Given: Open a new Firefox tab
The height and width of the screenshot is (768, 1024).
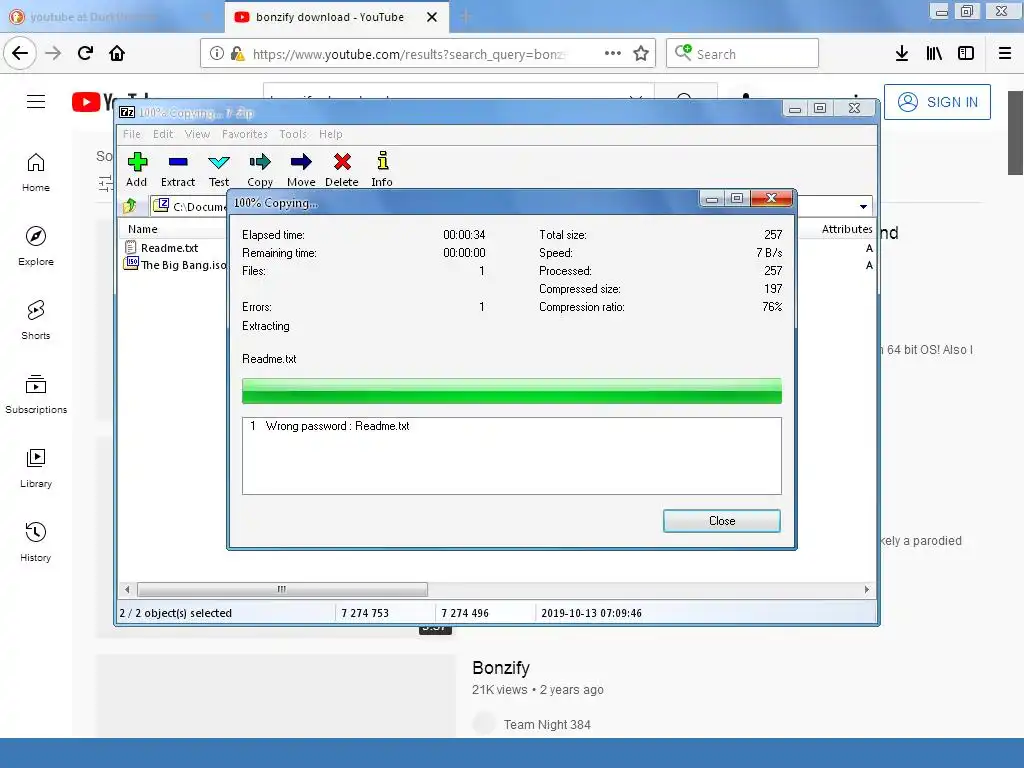Looking at the screenshot, I should tap(466, 17).
